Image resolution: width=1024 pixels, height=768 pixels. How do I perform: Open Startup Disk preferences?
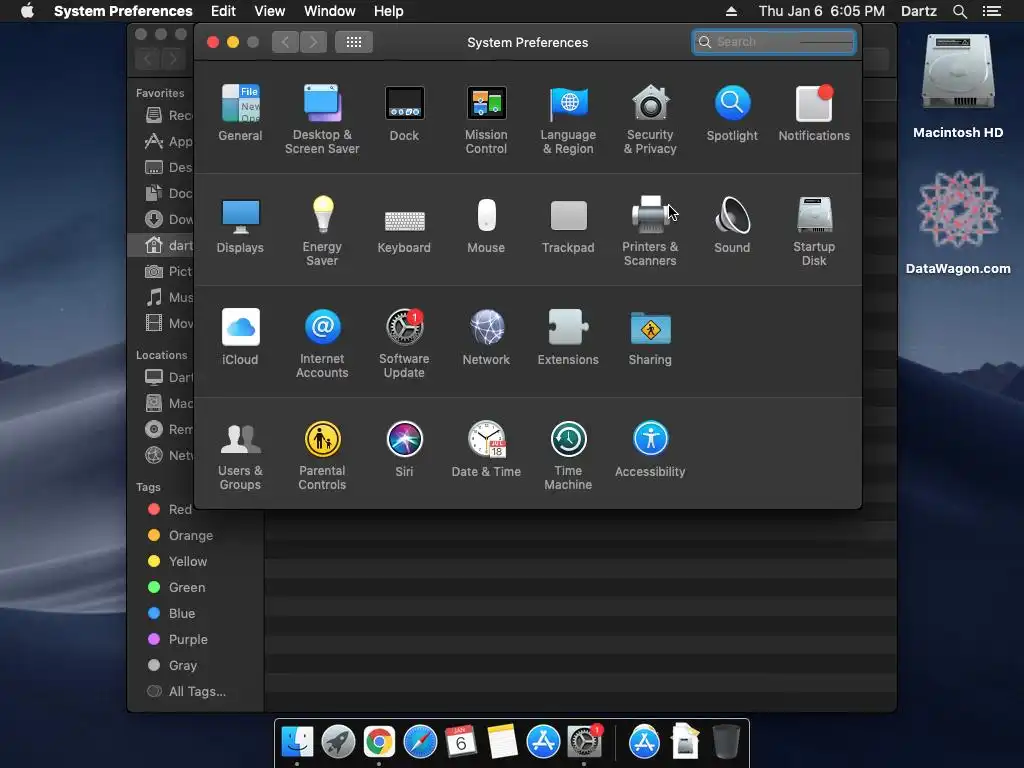tap(814, 231)
